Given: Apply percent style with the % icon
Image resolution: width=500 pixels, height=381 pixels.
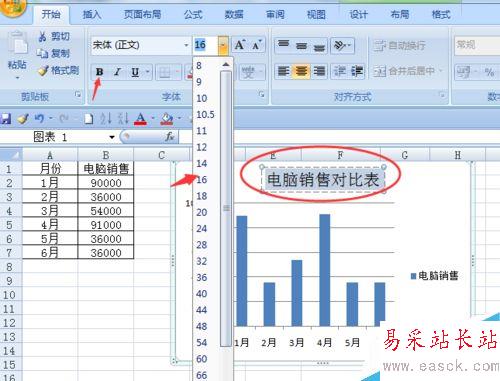Looking at the screenshot, I should 489,72.
